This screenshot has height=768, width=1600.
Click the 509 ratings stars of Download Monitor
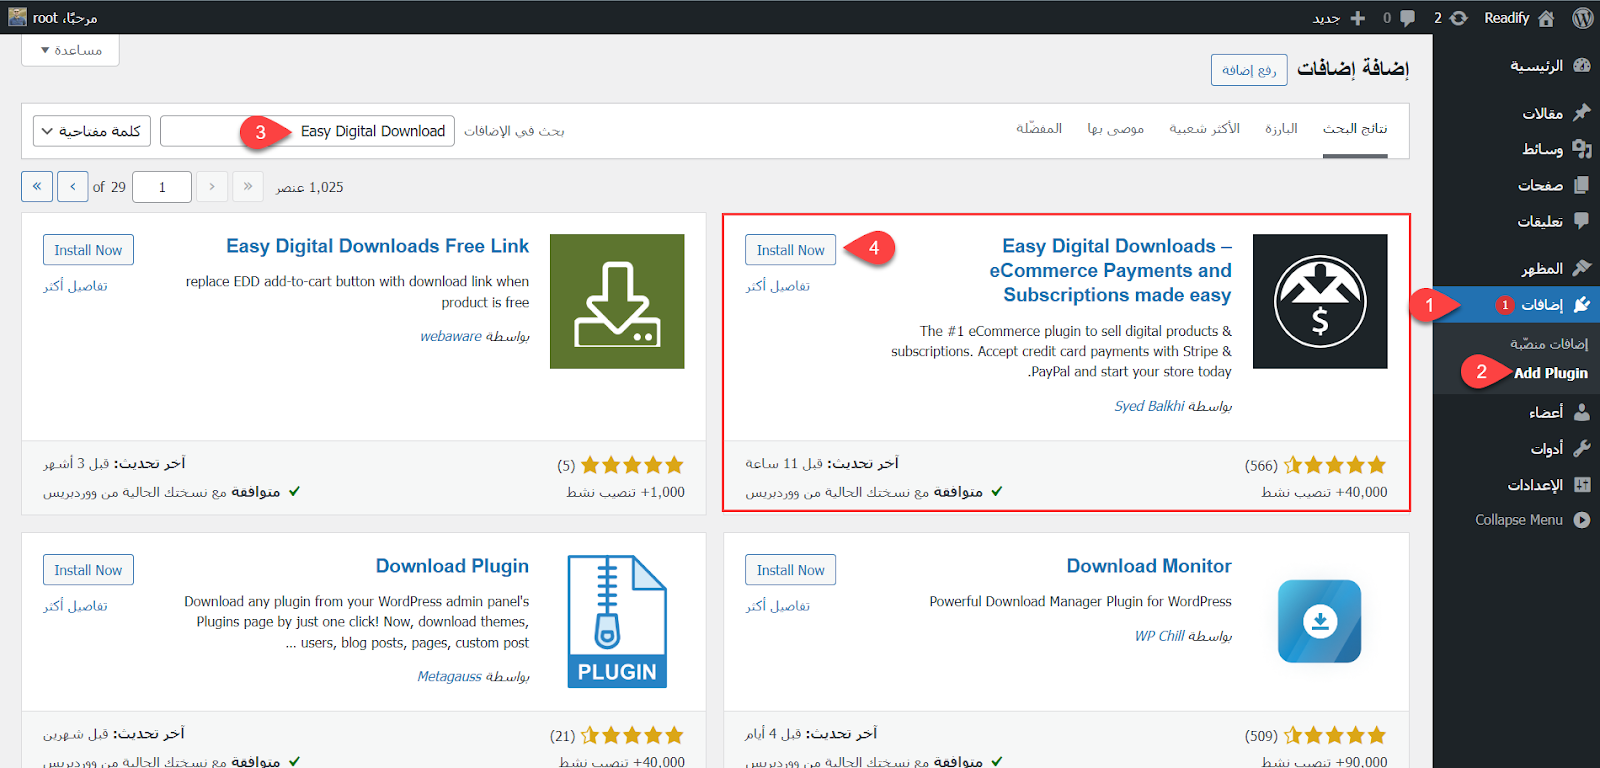pyautogui.click(x=1335, y=736)
